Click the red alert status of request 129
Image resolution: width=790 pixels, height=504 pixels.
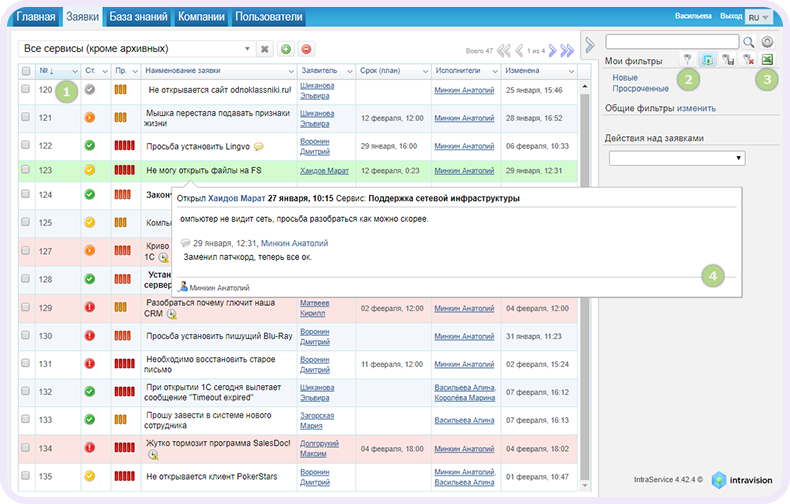point(90,307)
